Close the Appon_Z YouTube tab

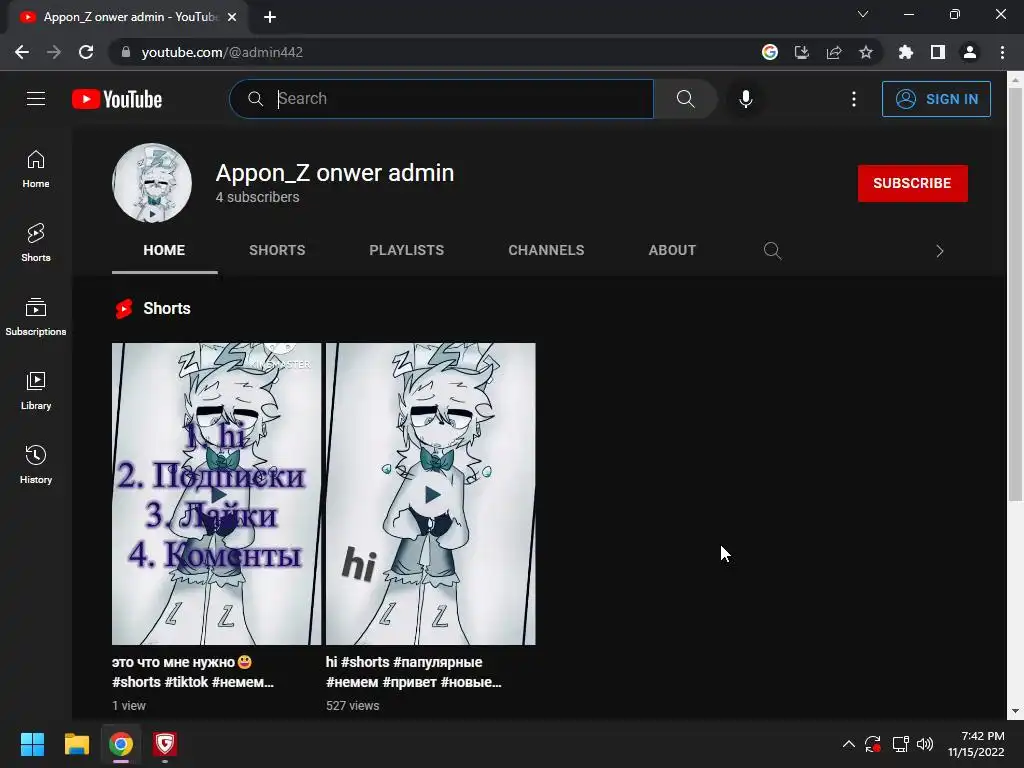point(232,17)
